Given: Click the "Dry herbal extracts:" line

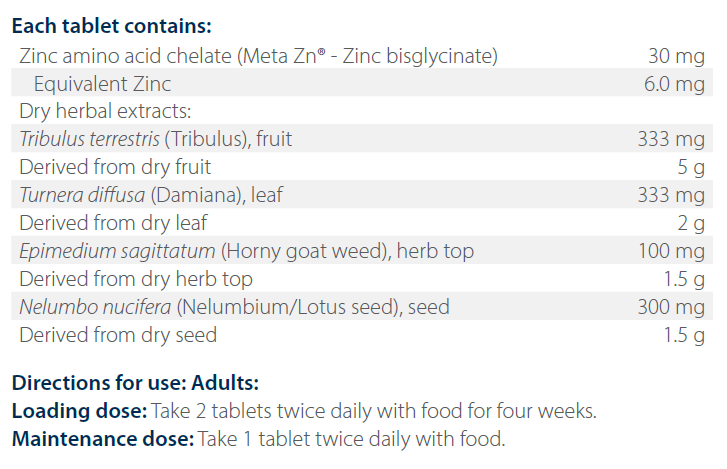Looking at the screenshot, I should click(x=105, y=112).
